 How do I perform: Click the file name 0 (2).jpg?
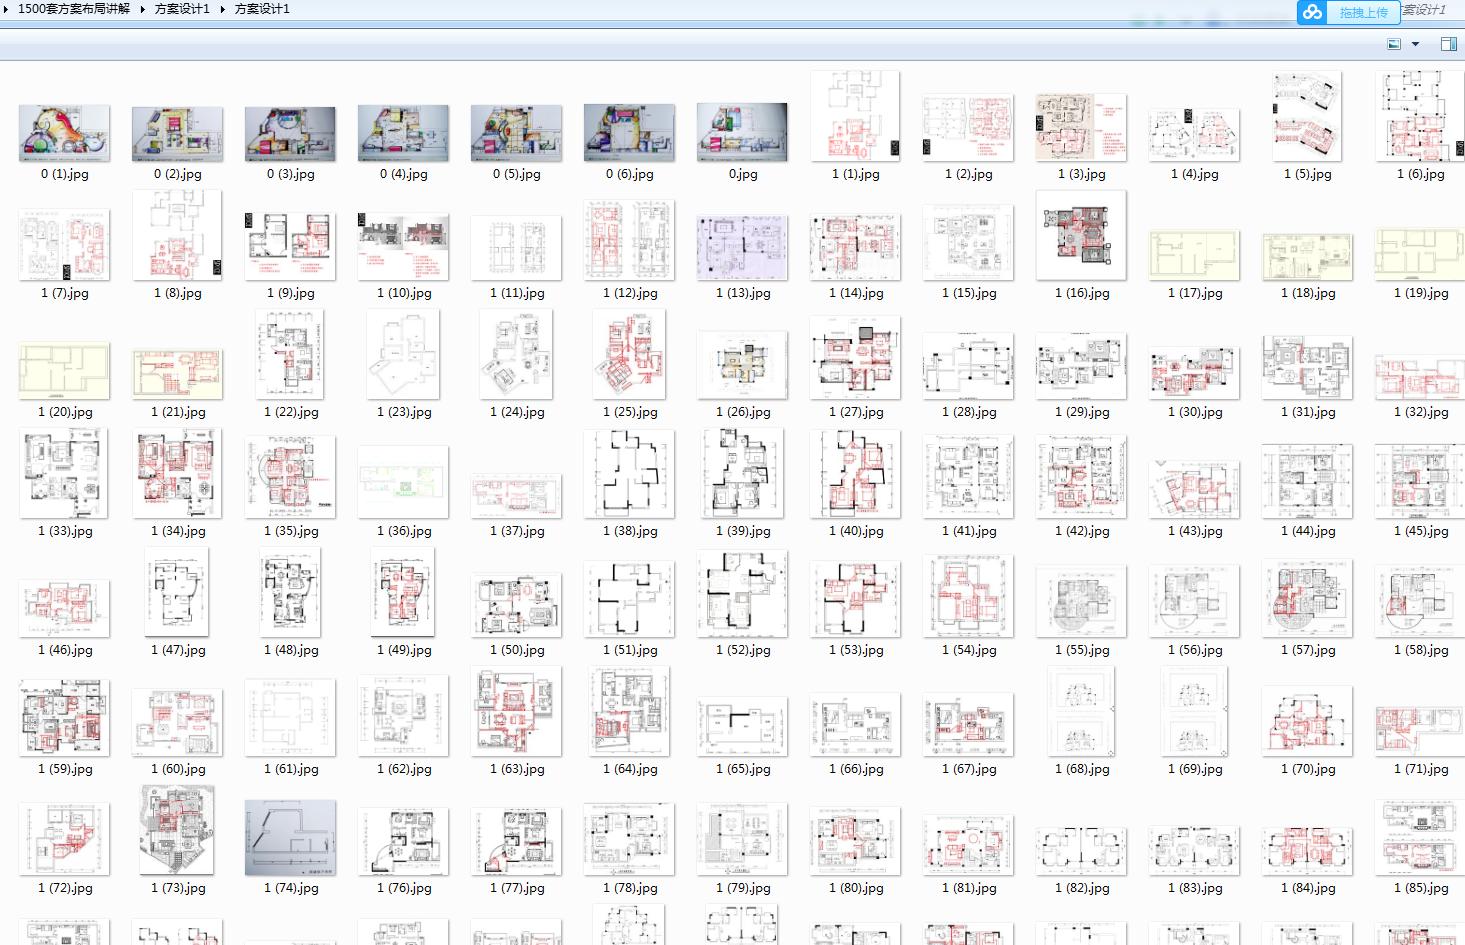pos(178,174)
